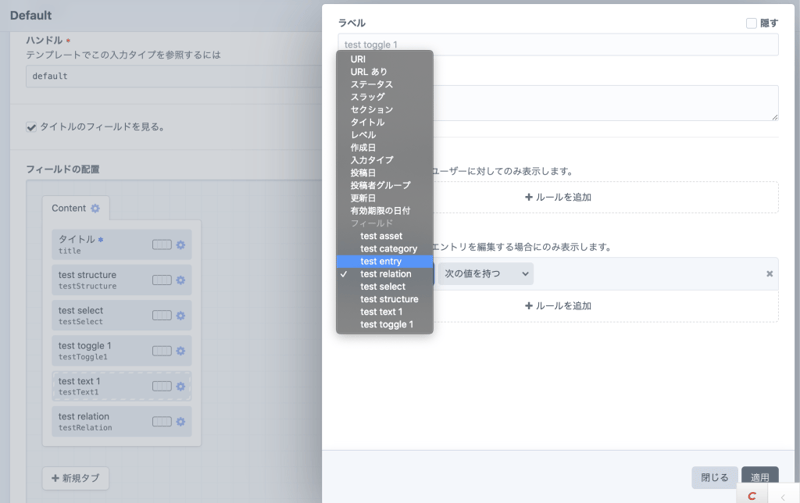Click width indicator on test text 1 field
Image resolution: width=800 pixels, height=503 pixels.
[x=162, y=387]
